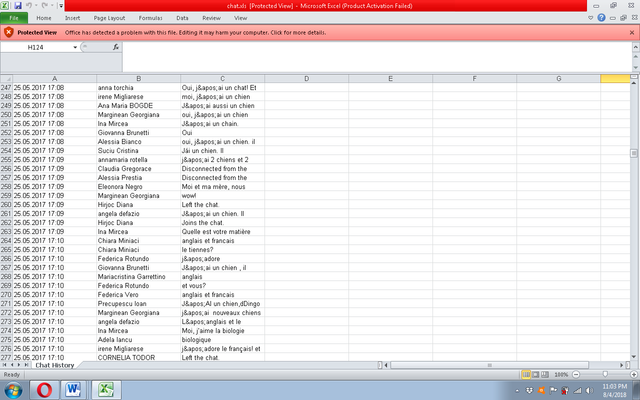Click the vertical scrollbar thumb
The height and width of the screenshot is (400, 640).
click(634, 153)
